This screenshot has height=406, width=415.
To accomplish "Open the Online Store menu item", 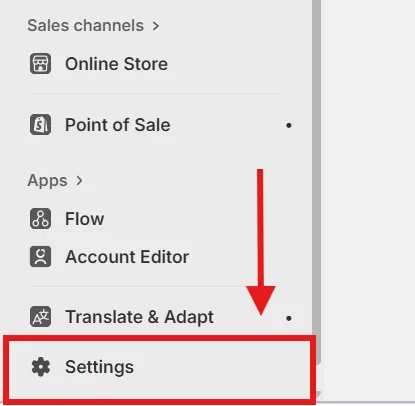I will 116,64.
